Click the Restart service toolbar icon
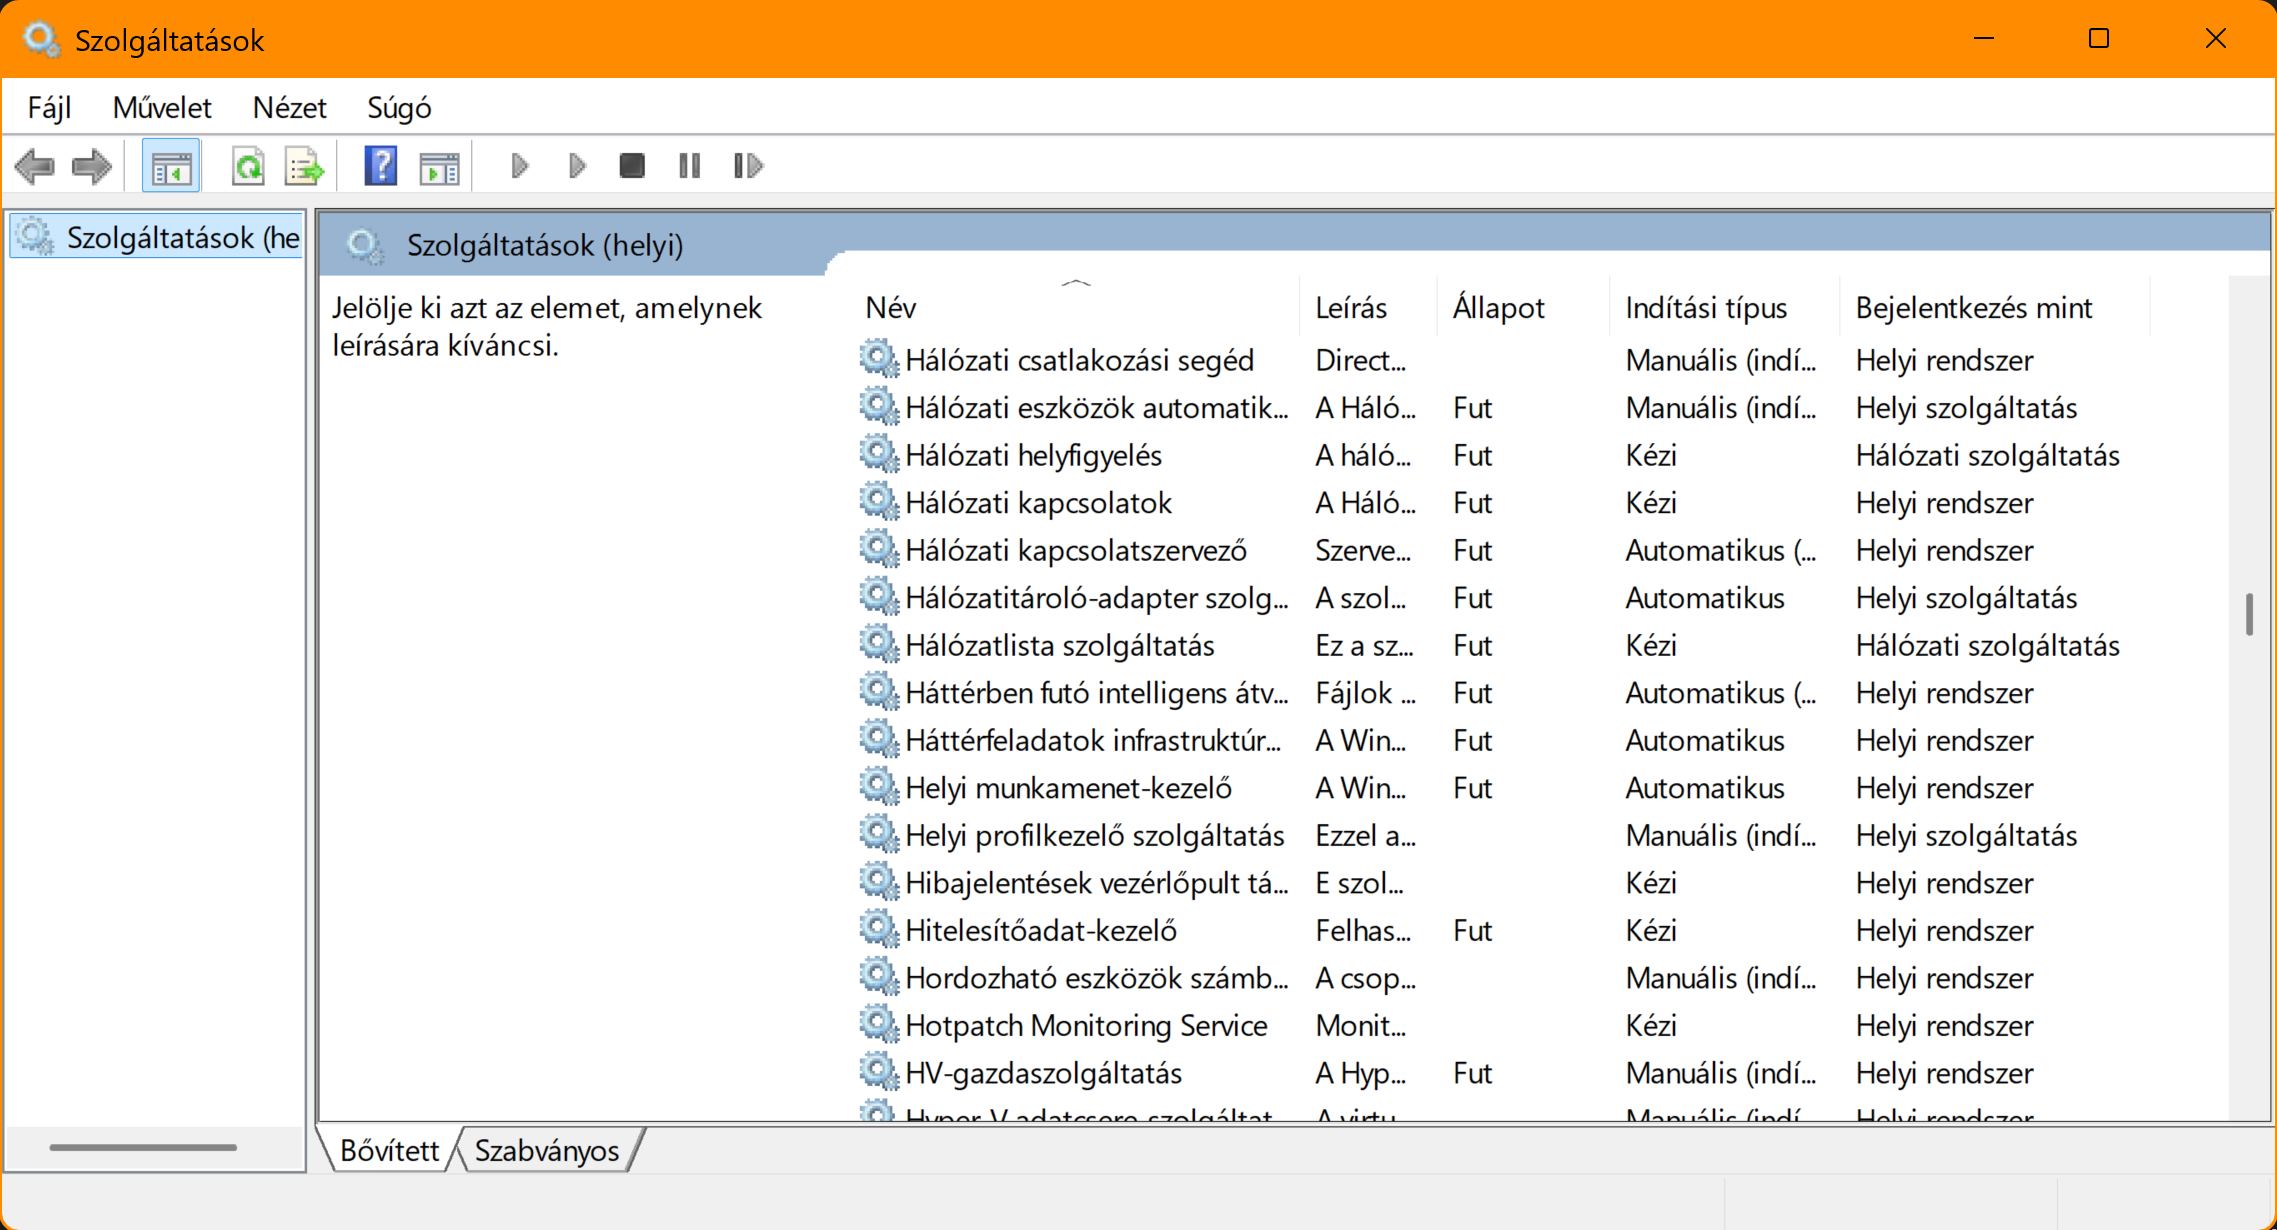Image resolution: width=2277 pixels, height=1230 pixels. 748,166
